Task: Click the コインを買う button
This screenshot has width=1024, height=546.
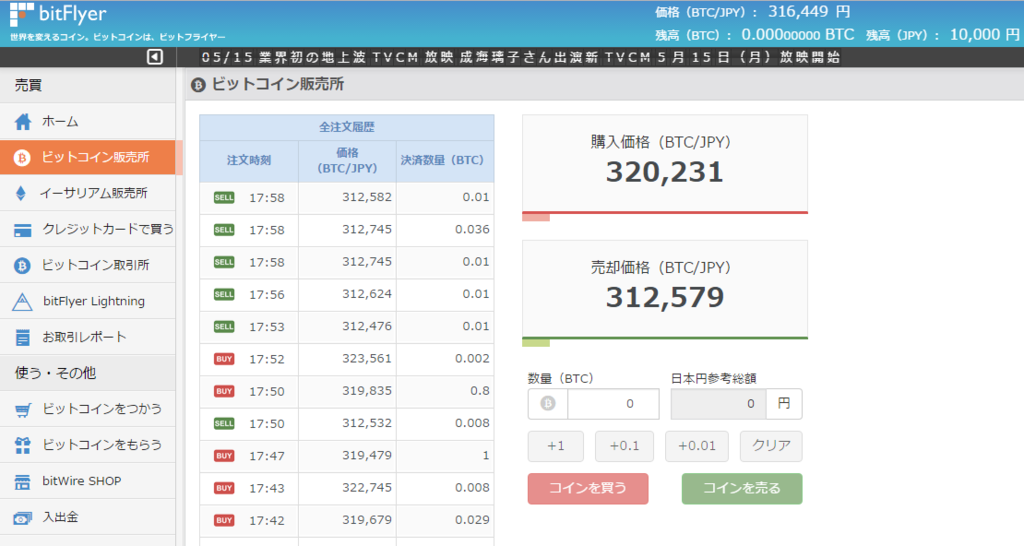Action: (588, 489)
